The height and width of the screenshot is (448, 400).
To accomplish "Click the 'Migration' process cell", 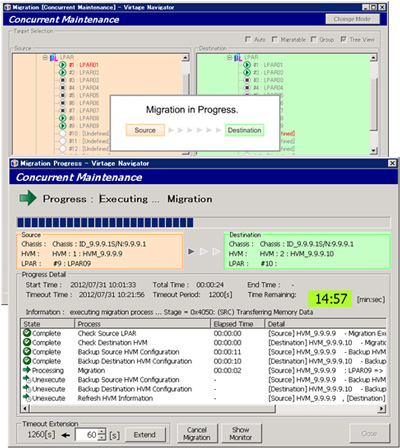I will point(91,370).
